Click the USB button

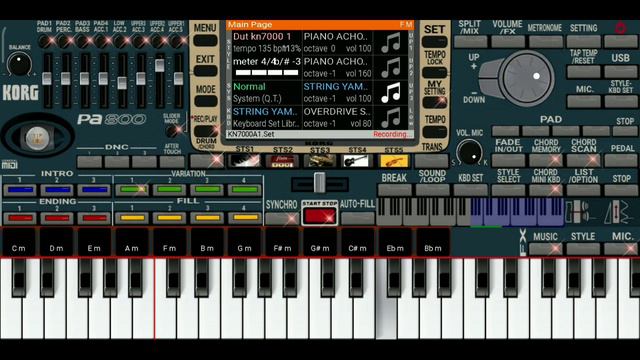point(621,71)
